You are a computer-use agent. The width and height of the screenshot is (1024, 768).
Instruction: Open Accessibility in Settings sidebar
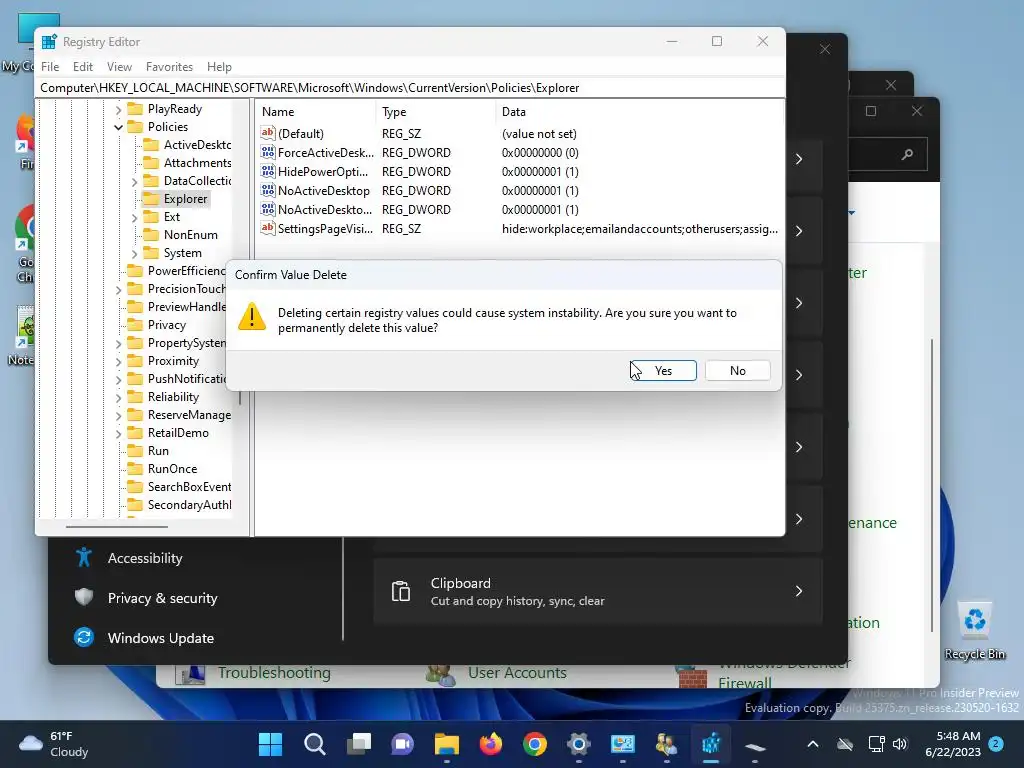(x=144, y=558)
